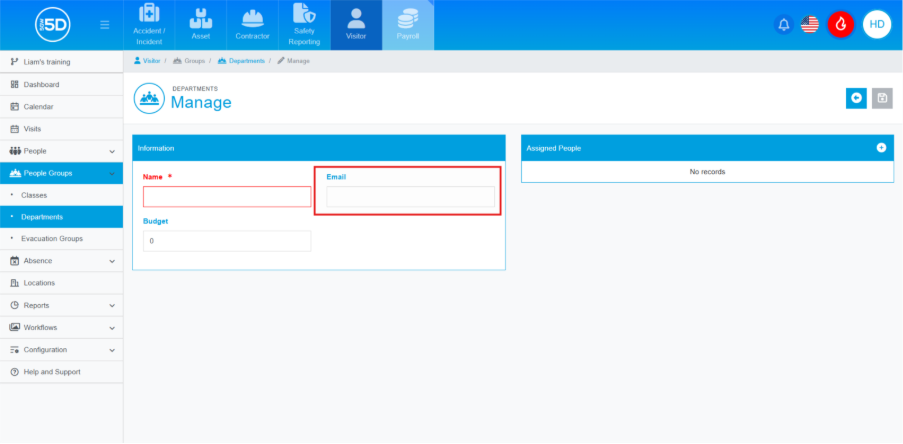Click the Assigned People header text
Image resolution: width=903 pixels, height=444 pixels.
pyautogui.click(x=553, y=149)
